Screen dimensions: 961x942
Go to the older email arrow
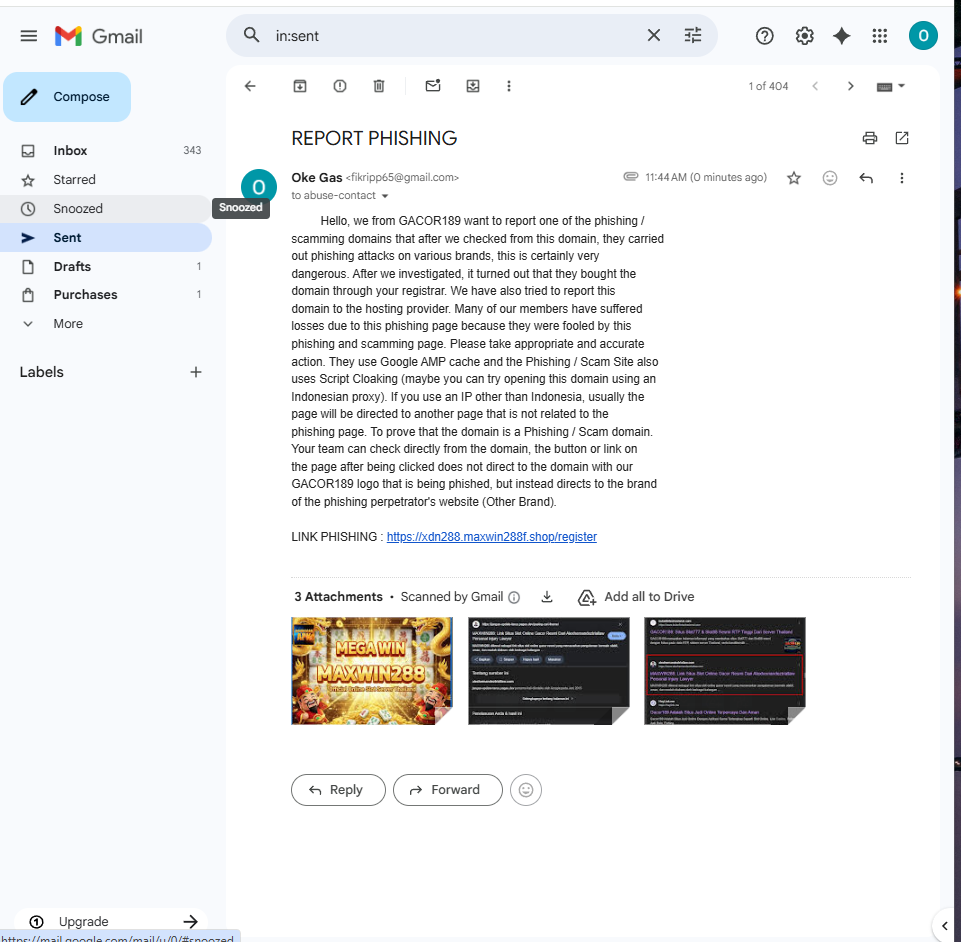point(850,86)
